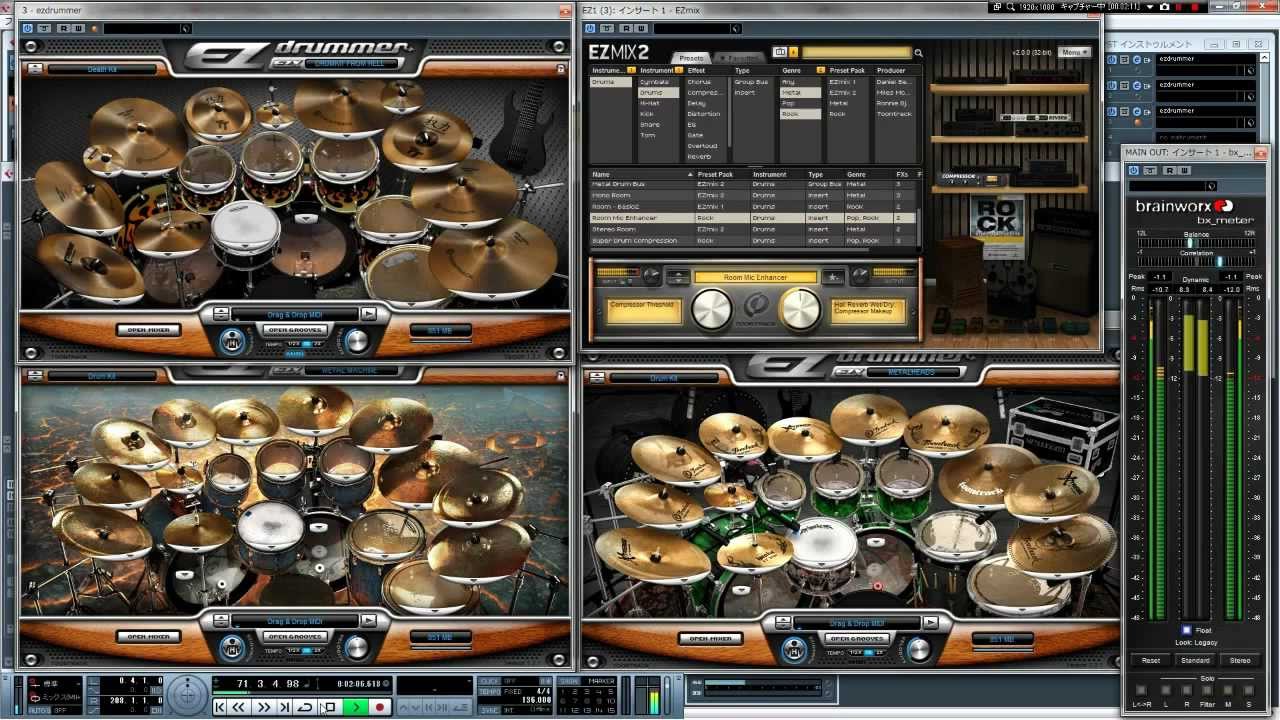Open Drum Kit dropdown in Metal Machine window

(101, 376)
